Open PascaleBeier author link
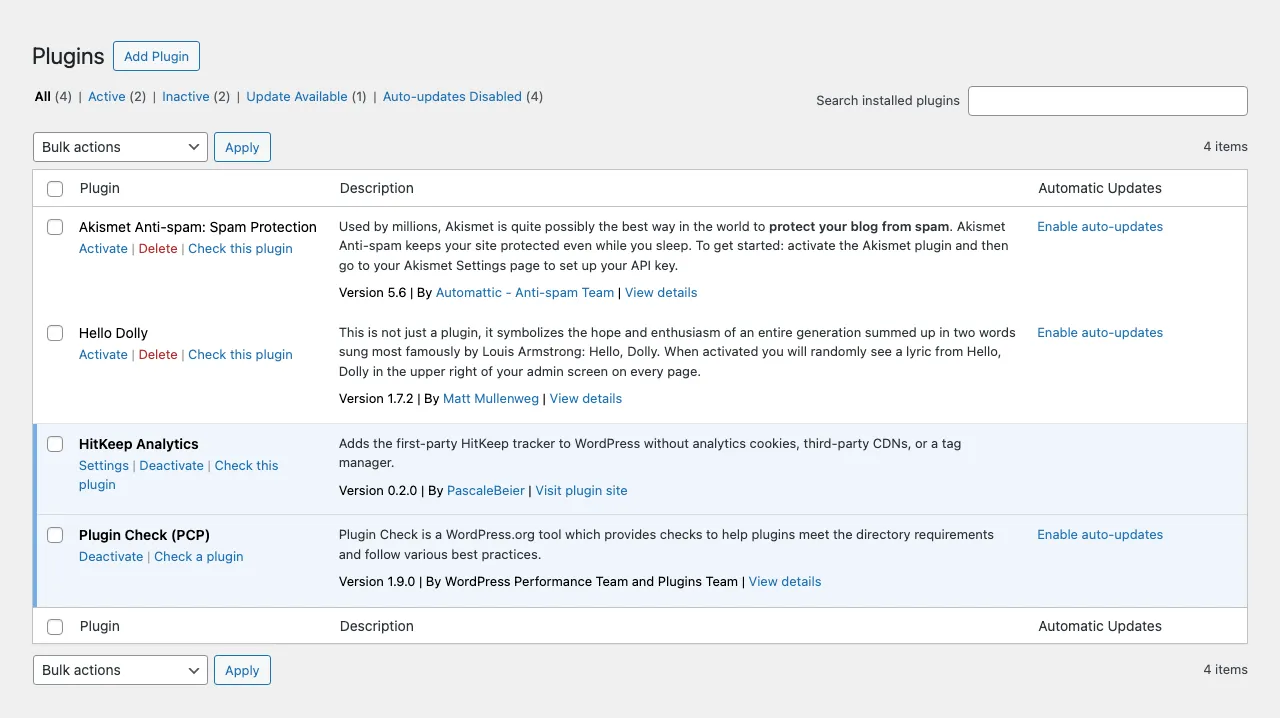This screenshot has width=1280, height=718. (487, 491)
